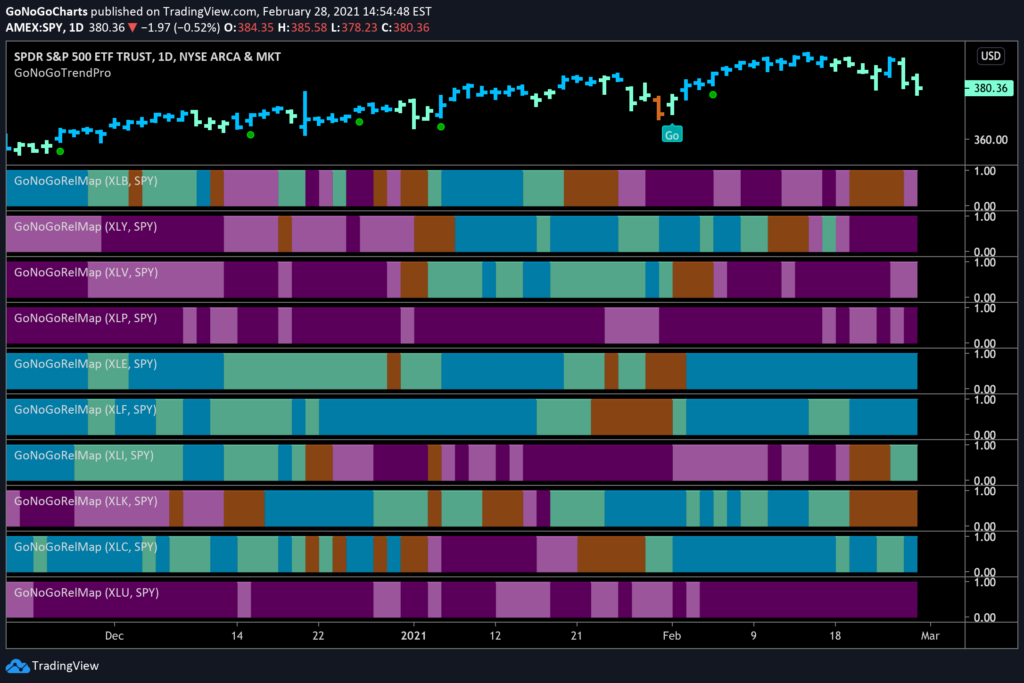
Task: Click the 380.36 current price tag
Action: click(989, 88)
